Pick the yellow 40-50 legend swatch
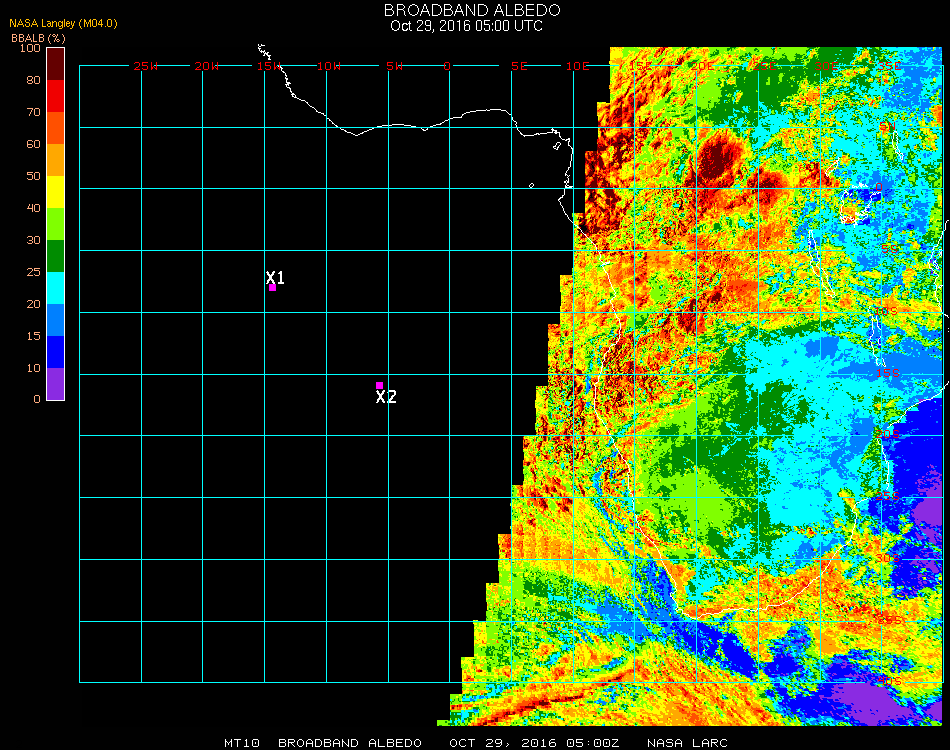Viewport: 950px width, 750px height. 56,192
